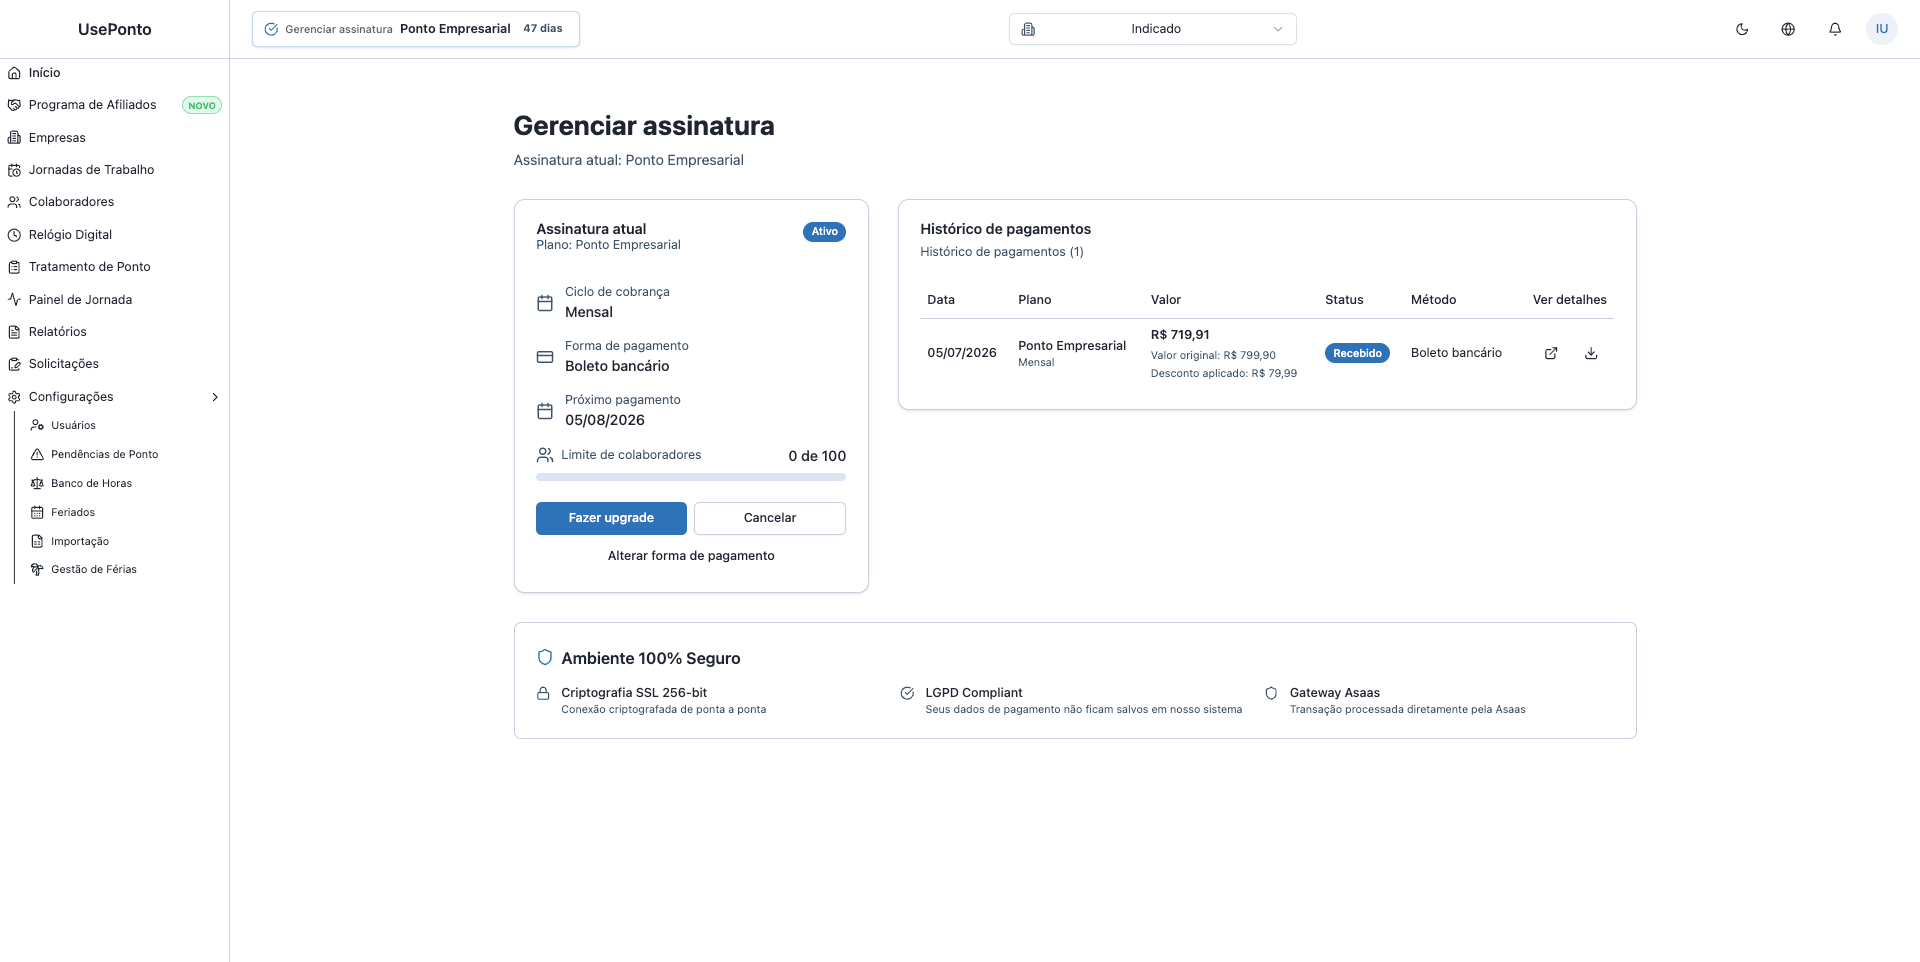1920x962 pixels.
Task: Open payment details external link icon
Action: tap(1551, 353)
